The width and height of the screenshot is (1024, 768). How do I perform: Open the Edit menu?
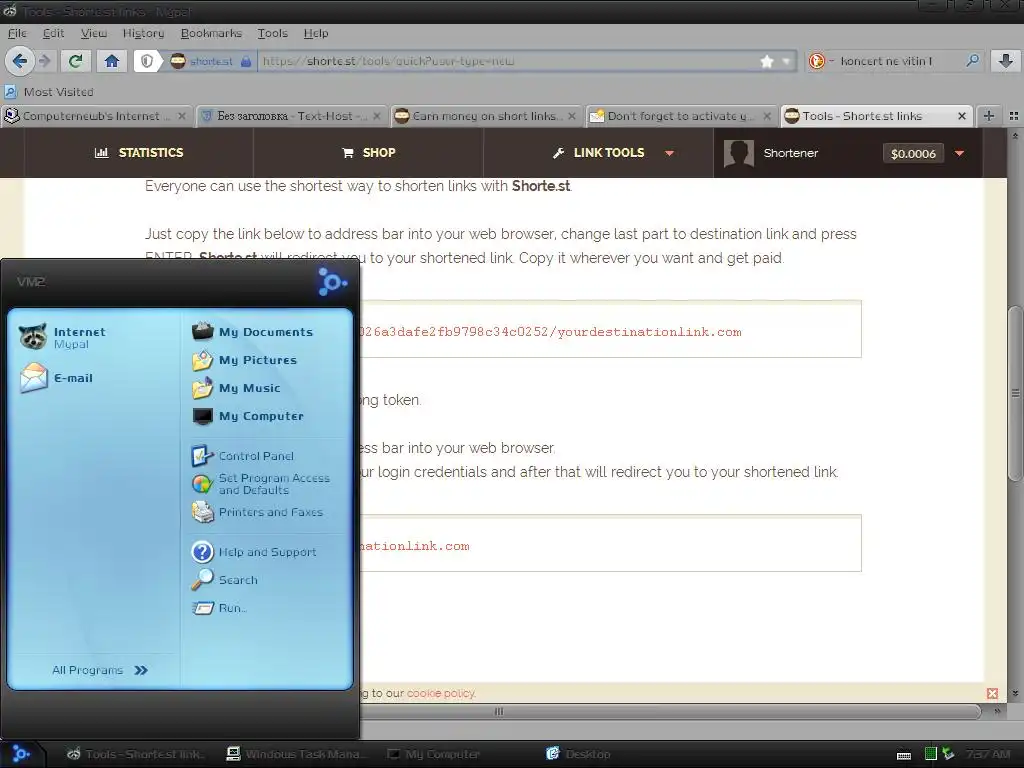tap(53, 33)
